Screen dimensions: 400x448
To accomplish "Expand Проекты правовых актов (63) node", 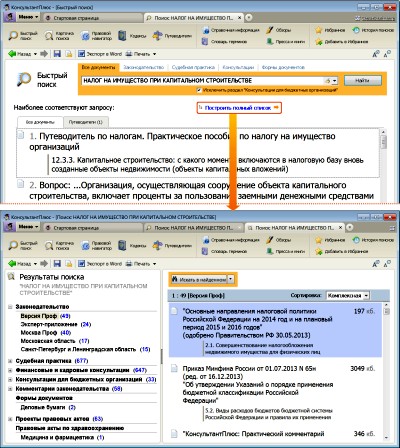I will 10,419.
